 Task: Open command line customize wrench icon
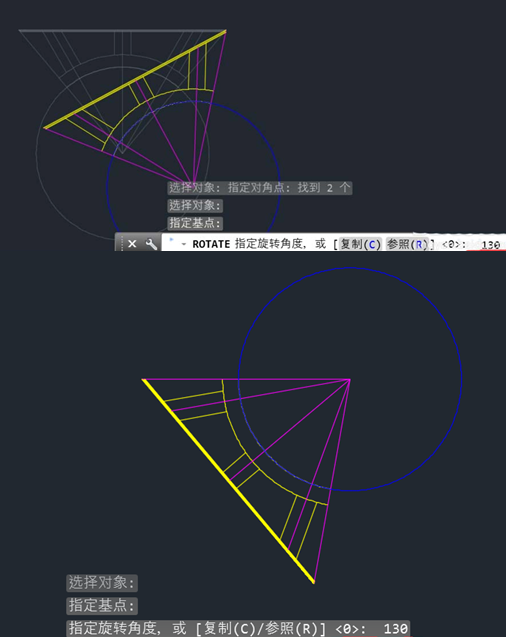click(151, 244)
